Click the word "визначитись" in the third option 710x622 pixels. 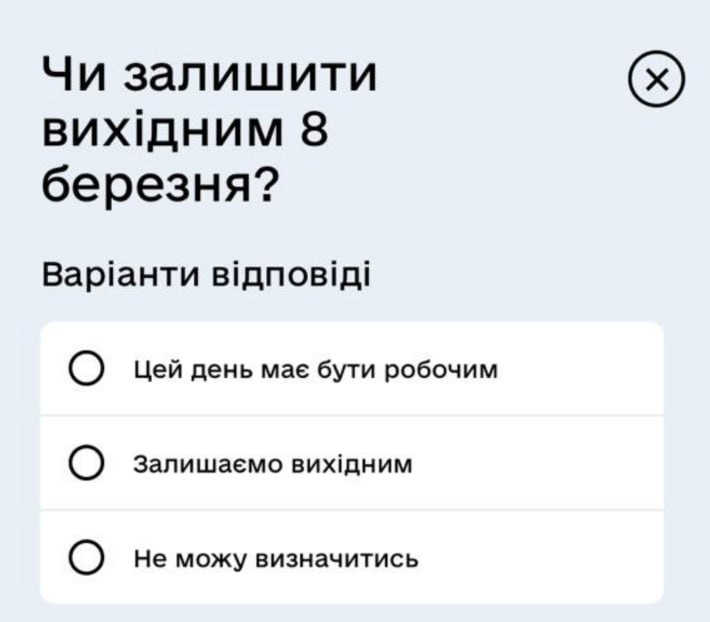click(337, 559)
